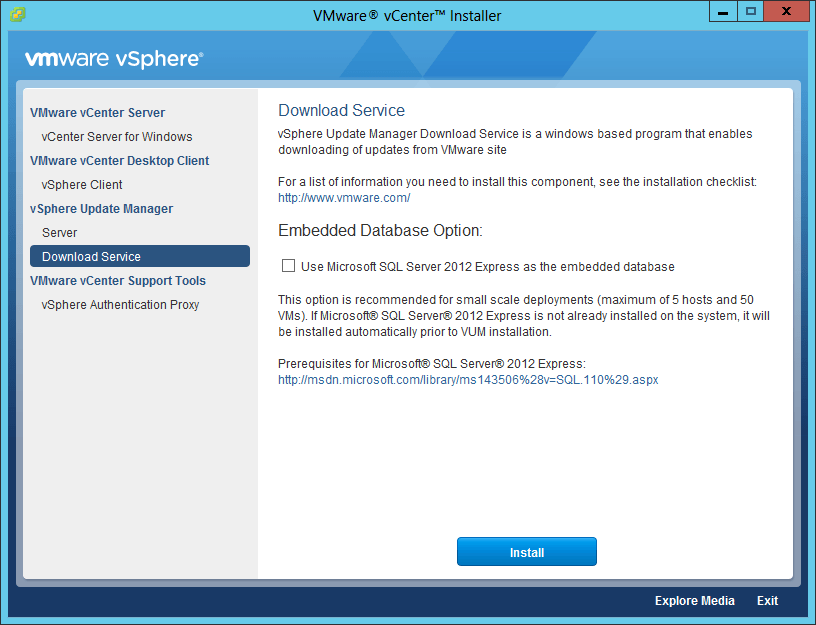Click Exit to leave the installer
The height and width of the screenshot is (625, 816).
767,601
